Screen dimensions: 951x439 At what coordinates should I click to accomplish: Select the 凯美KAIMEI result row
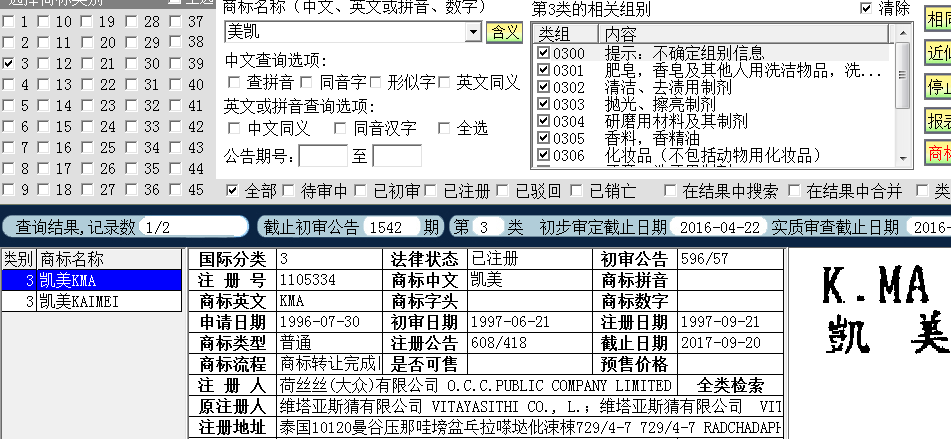[92, 301]
